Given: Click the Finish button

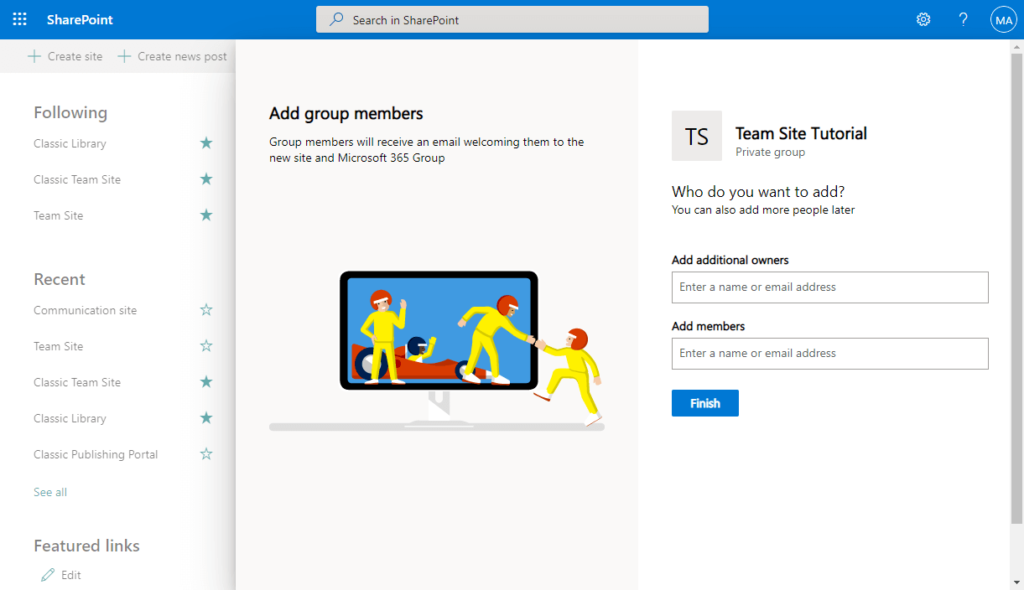Looking at the screenshot, I should point(705,403).
